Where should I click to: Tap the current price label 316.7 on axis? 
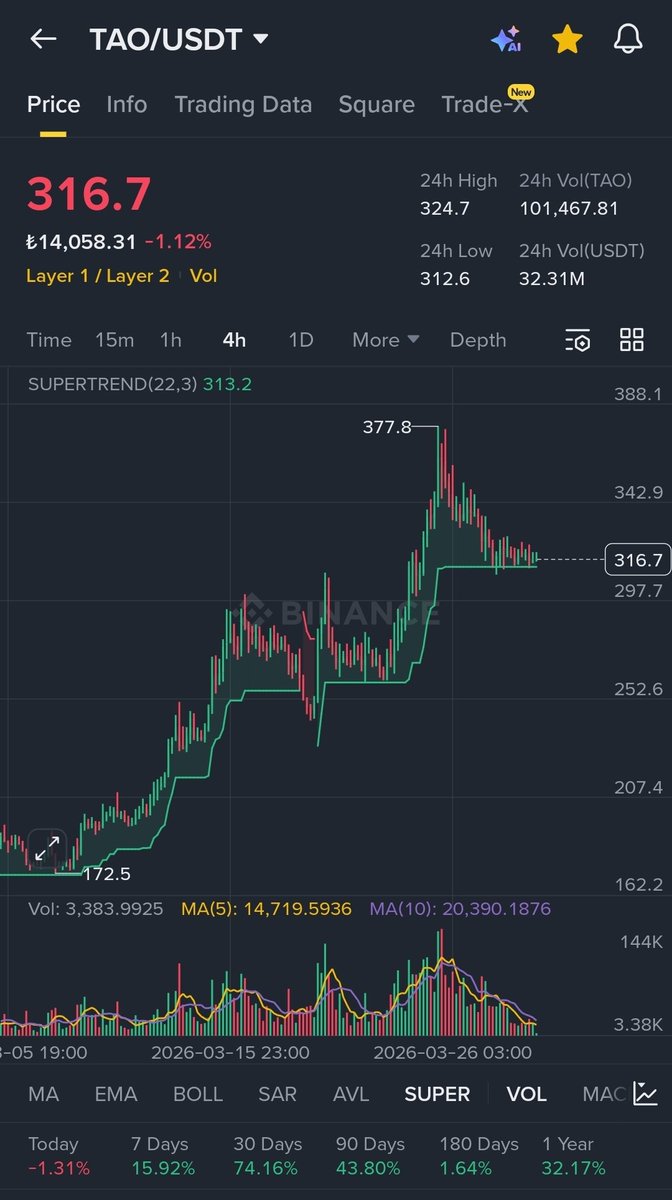click(x=637, y=560)
